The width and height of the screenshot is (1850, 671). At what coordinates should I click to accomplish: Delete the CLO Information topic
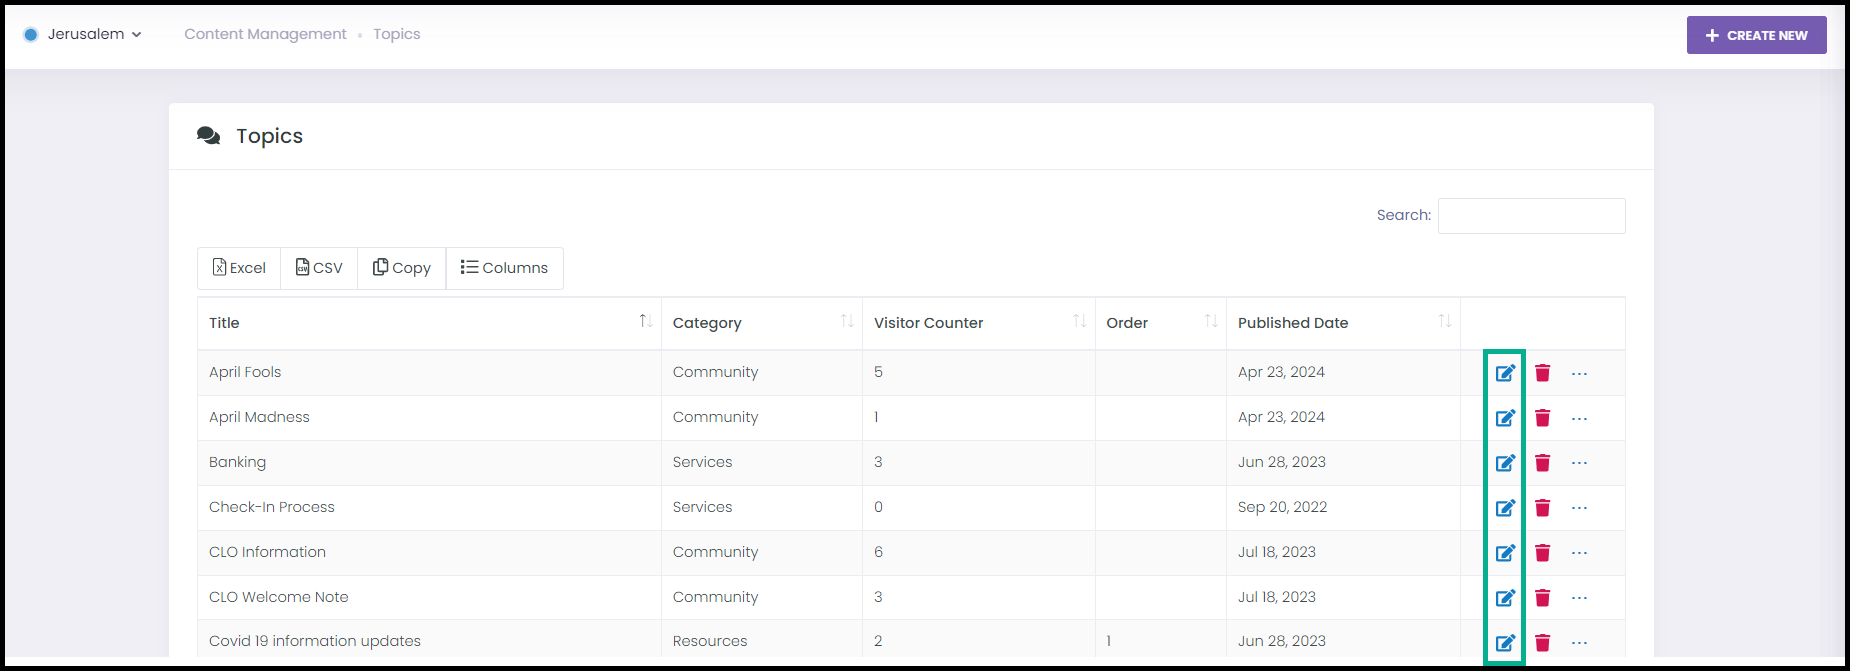pos(1542,553)
